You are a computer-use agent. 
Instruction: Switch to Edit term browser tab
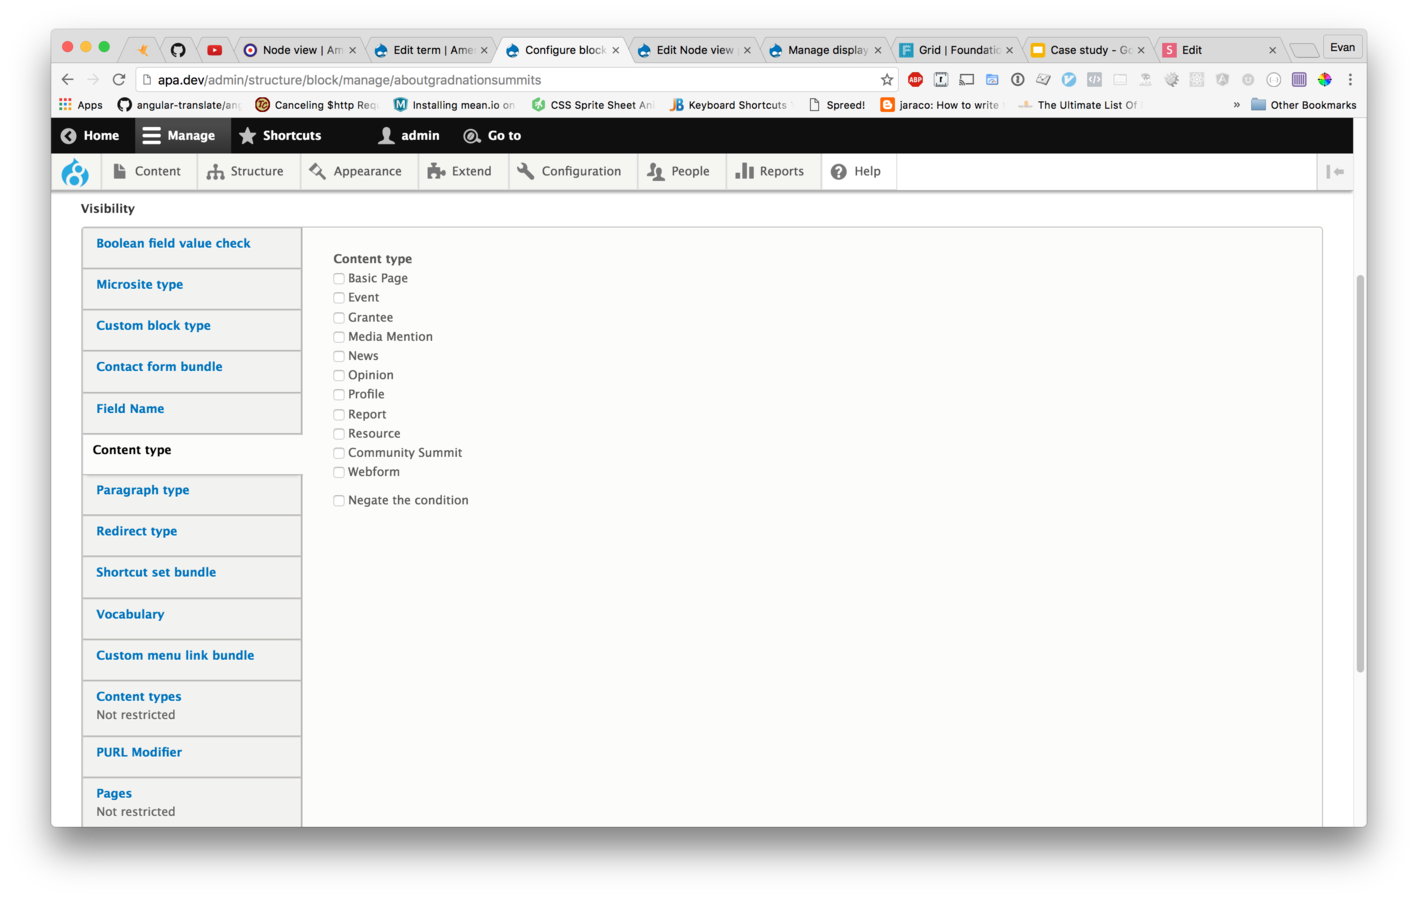coord(431,49)
